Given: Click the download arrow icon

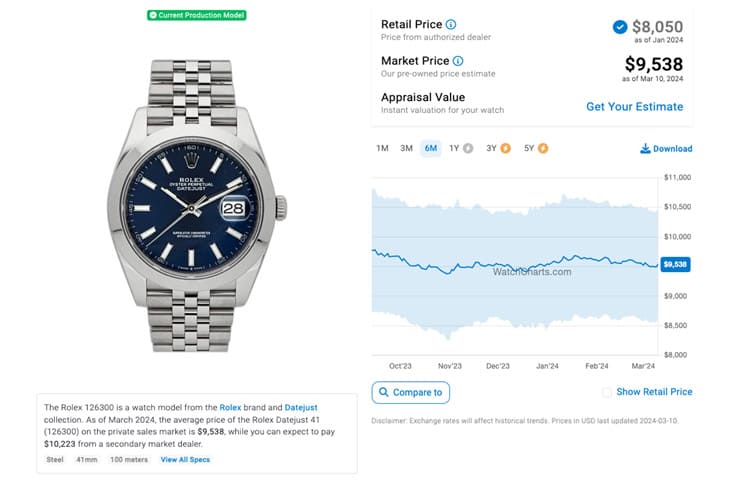Looking at the screenshot, I should [645, 149].
